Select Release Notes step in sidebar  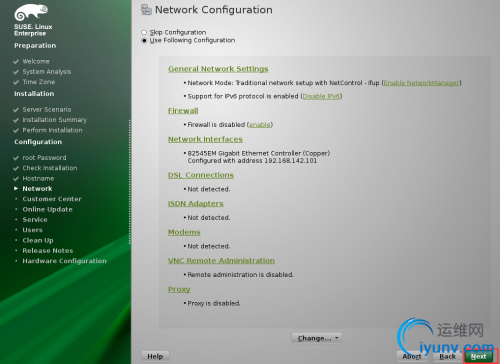(48, 251)
